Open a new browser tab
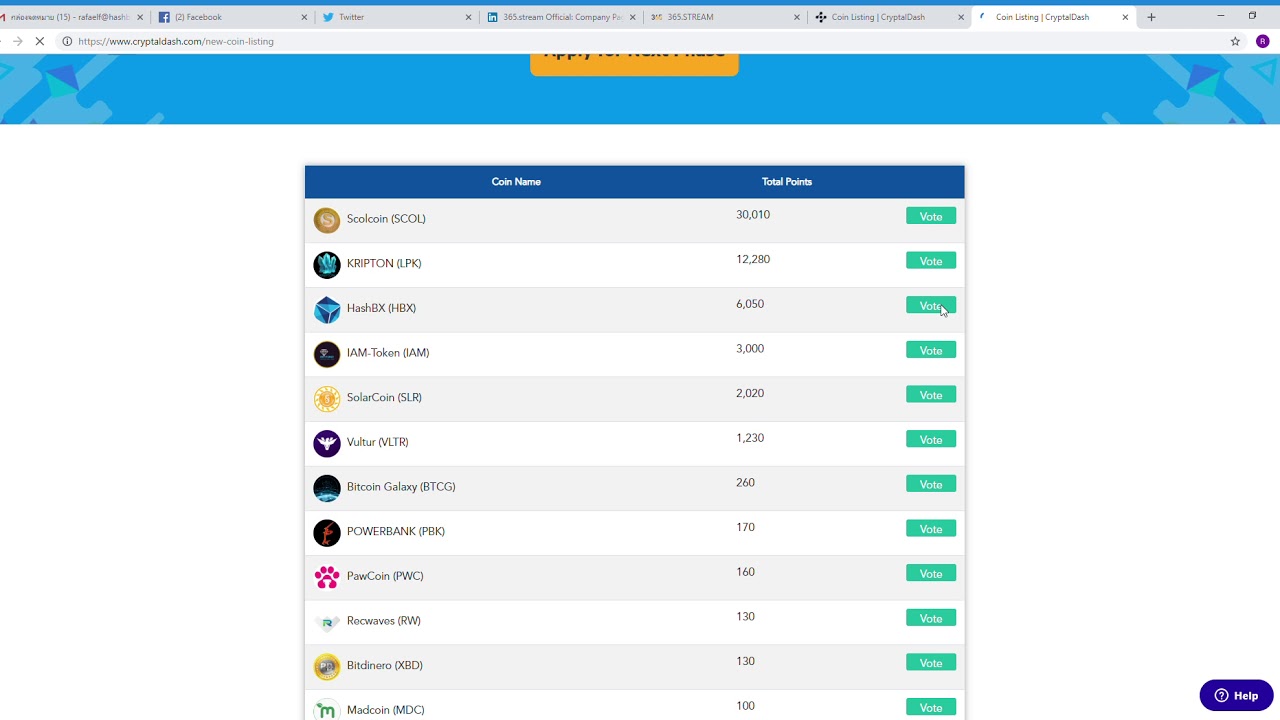1280x720 pixels. [1151, 17]
